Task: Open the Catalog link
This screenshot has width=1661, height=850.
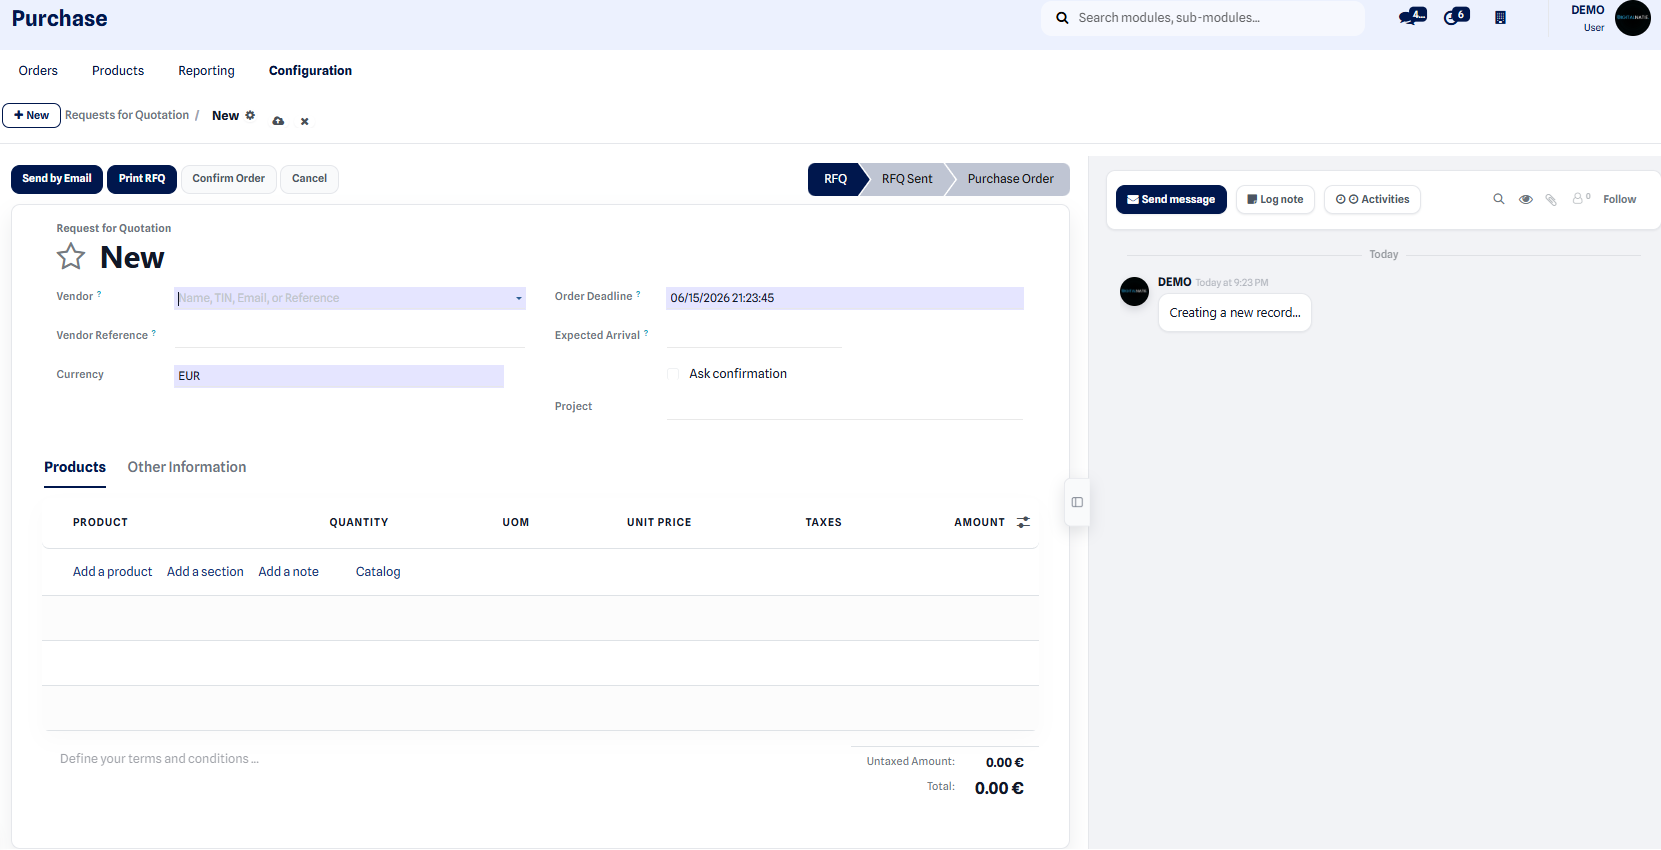Action: 378,572
